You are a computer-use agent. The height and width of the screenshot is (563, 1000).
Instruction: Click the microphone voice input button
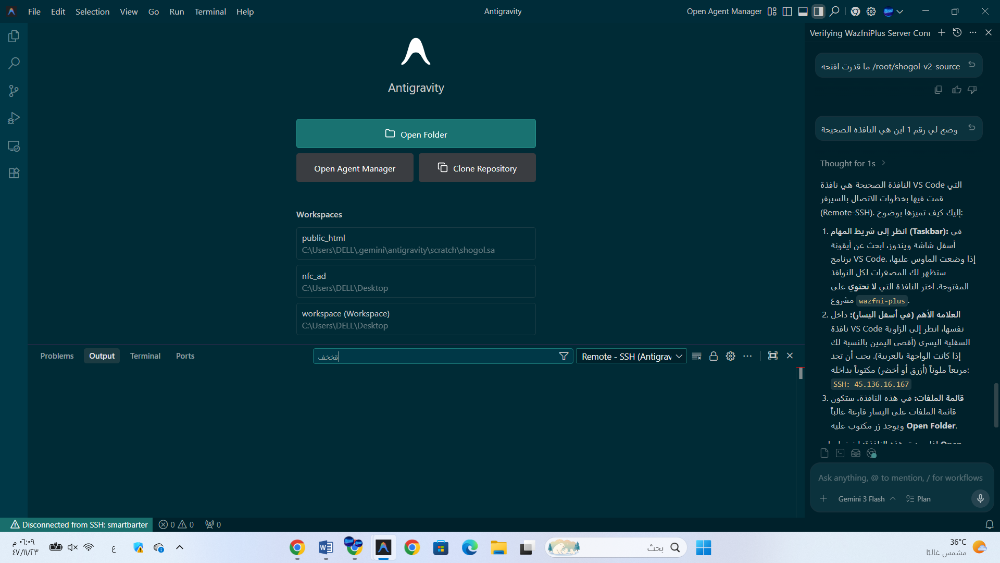980,499
